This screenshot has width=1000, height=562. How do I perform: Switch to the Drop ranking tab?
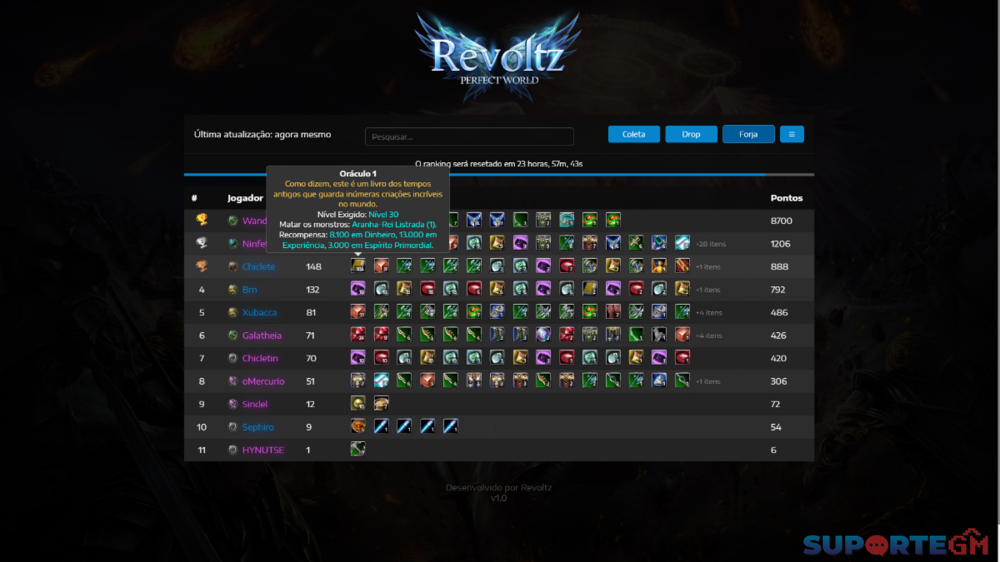(691, 134)
